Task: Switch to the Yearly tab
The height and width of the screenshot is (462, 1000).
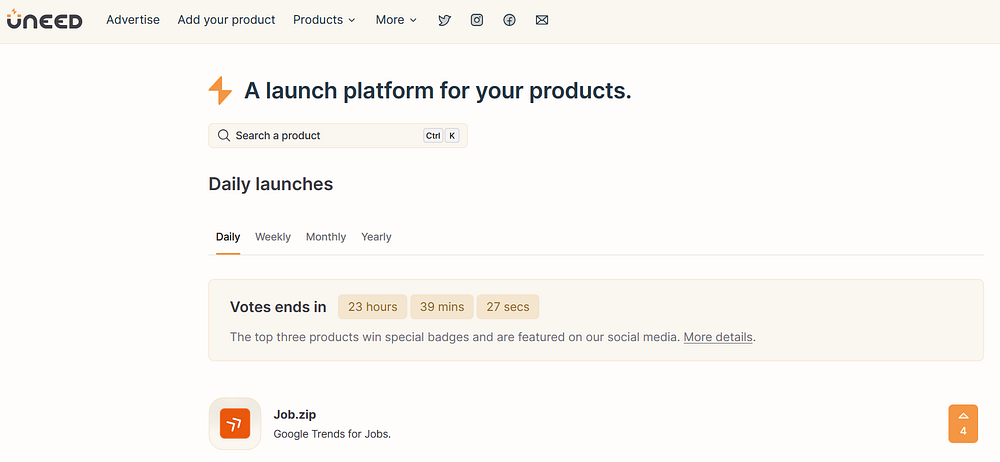Action: 376,237
